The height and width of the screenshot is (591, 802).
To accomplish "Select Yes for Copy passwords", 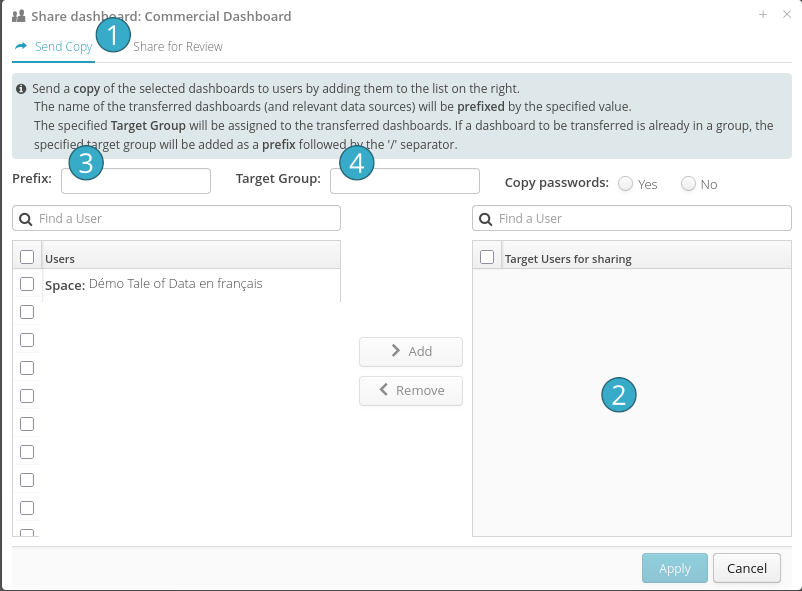I will click(x=625, y=184).
